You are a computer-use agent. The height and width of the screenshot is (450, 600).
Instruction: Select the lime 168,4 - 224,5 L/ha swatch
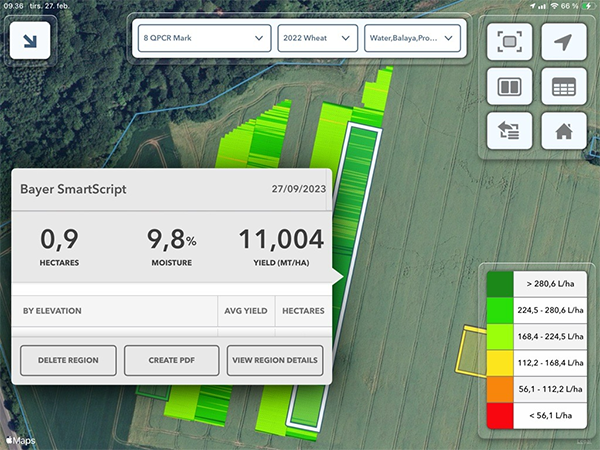click(500, 337)
